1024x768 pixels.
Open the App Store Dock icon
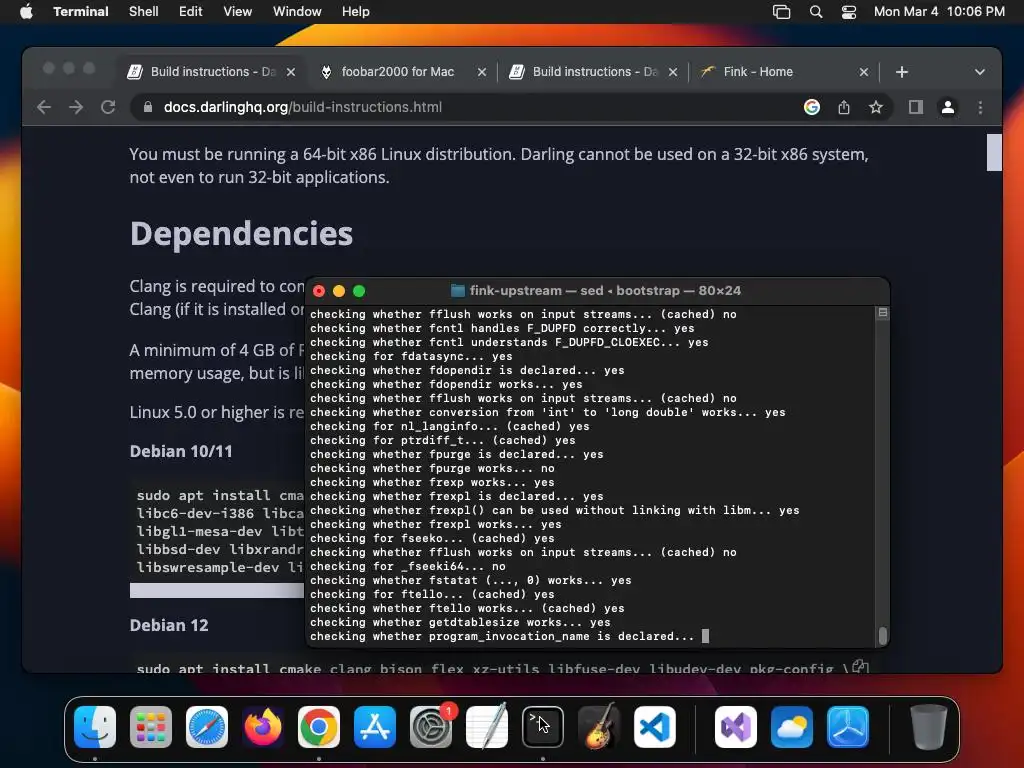(375, 727)
